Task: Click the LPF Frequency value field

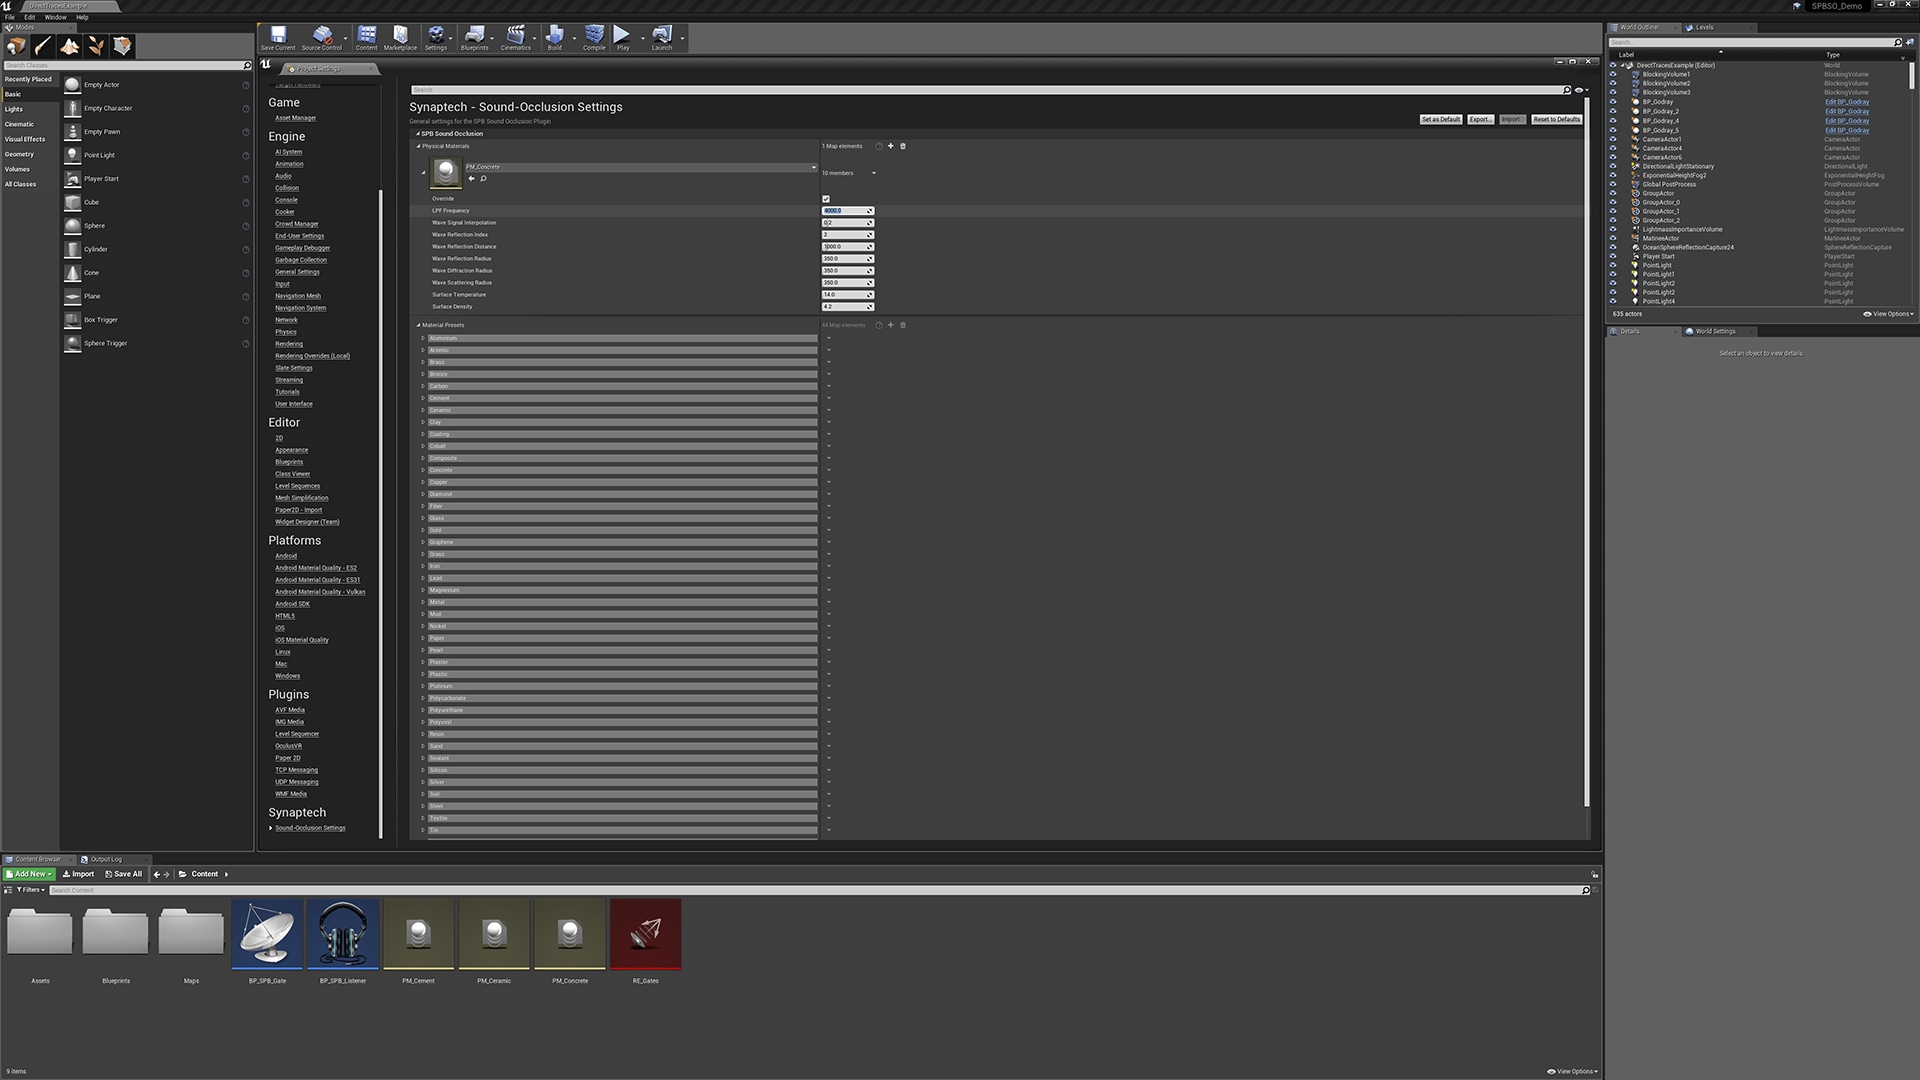Action: [x=843, y=211]
